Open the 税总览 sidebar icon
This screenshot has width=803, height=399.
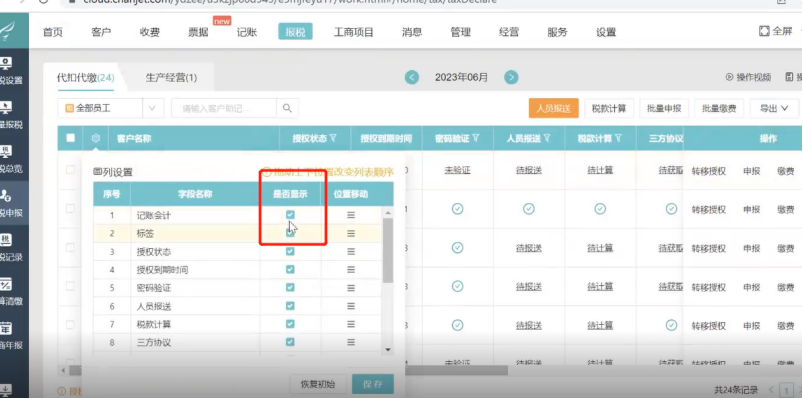[6, 152]
